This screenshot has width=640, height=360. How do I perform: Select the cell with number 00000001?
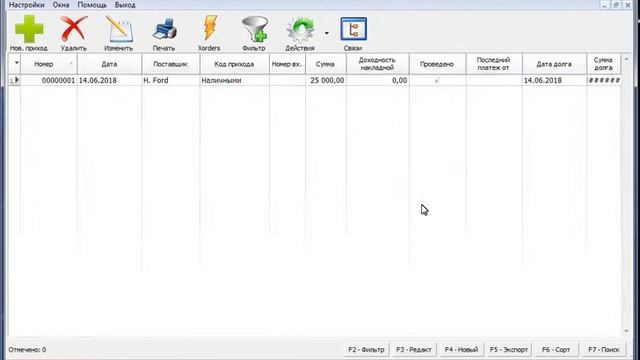[49, 80]
